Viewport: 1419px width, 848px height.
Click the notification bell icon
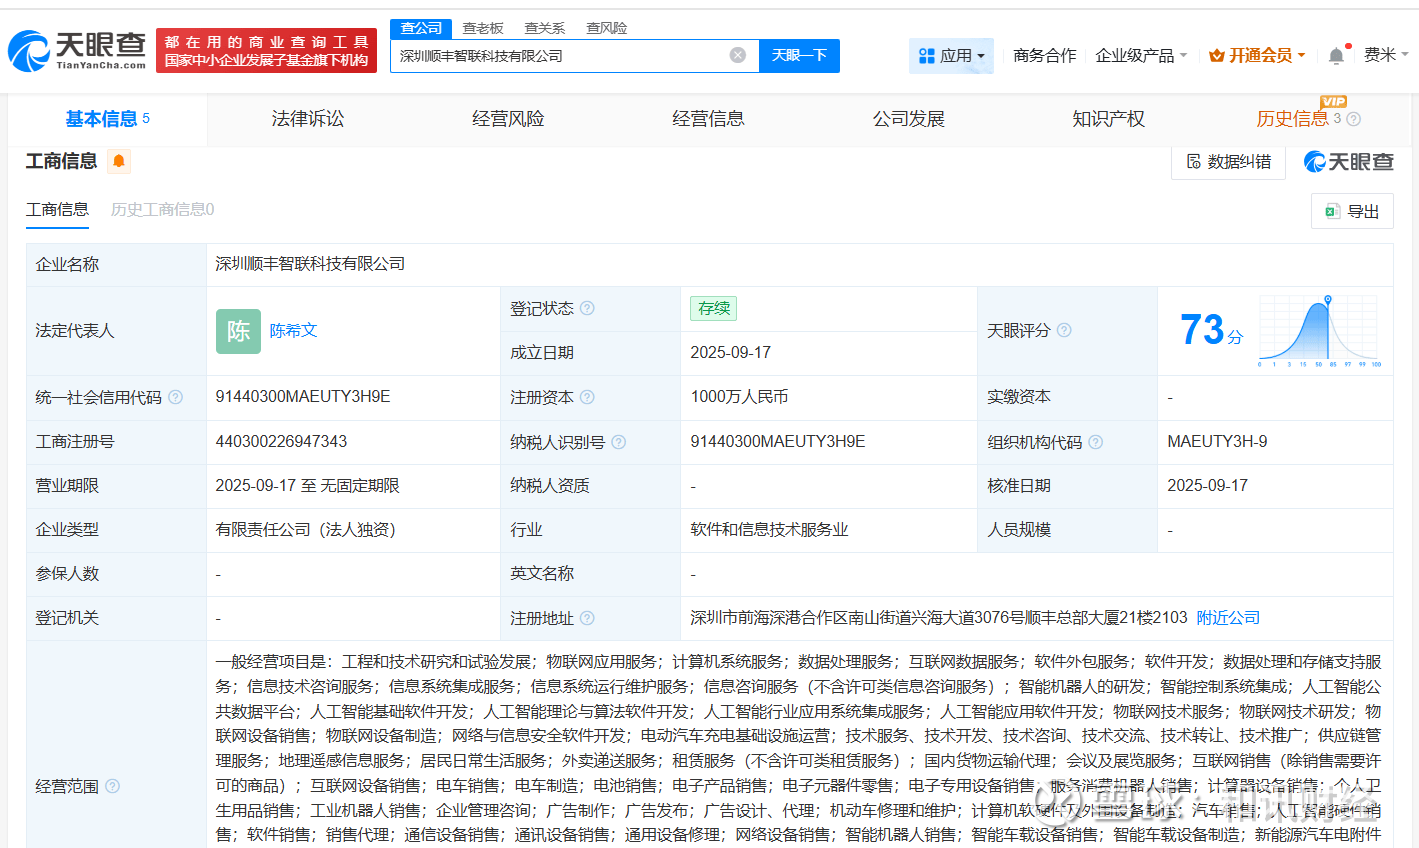pos(1336,56)
